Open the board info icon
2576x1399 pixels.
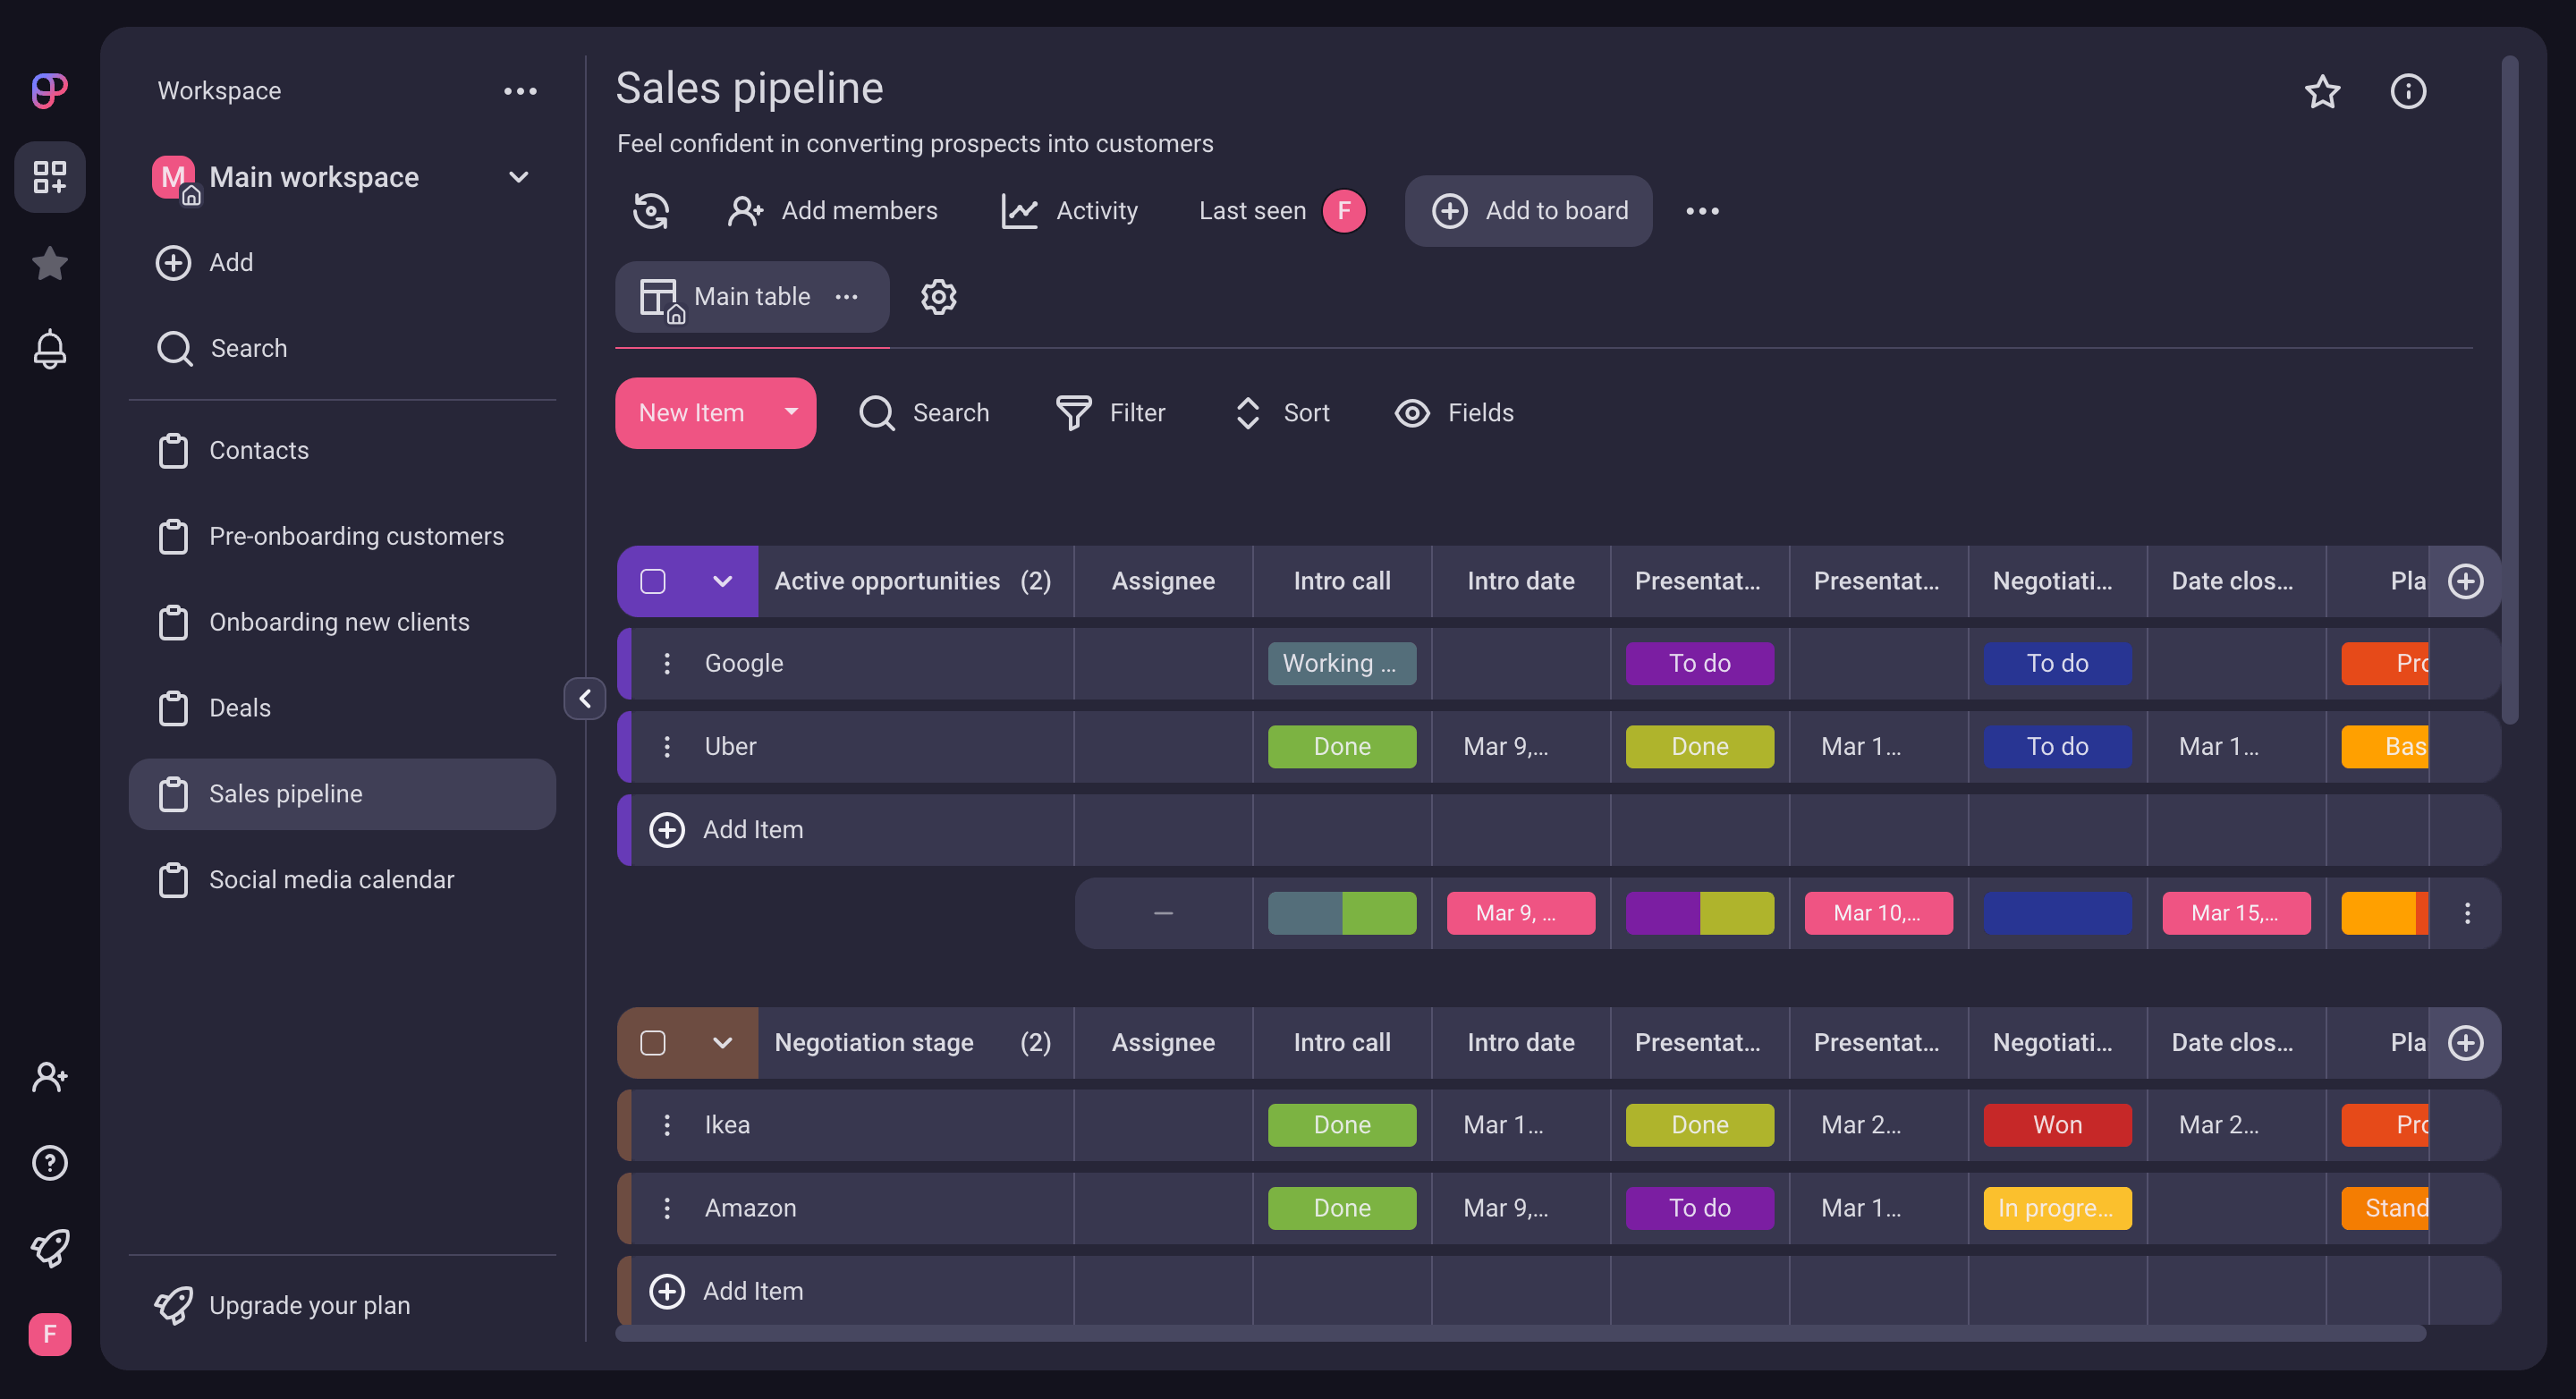2407,91
